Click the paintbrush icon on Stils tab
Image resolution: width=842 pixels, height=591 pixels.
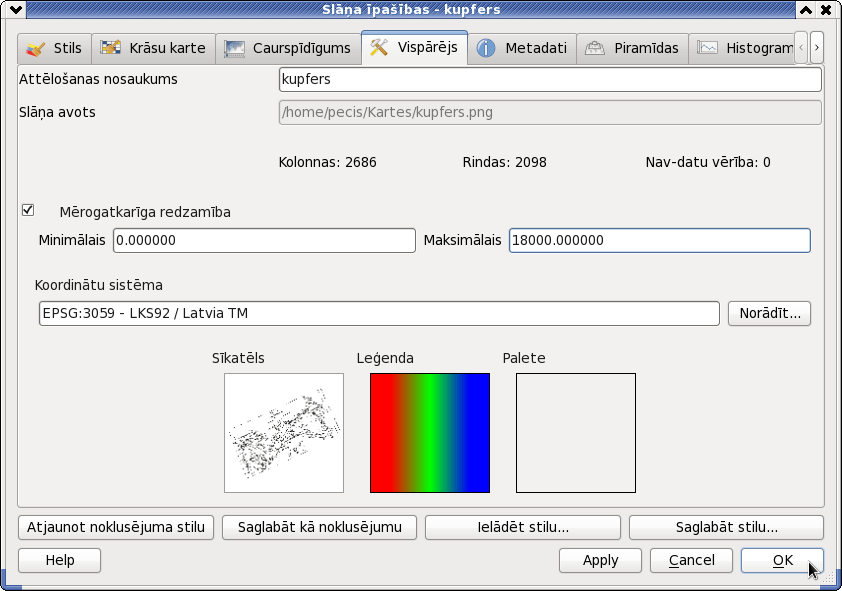point(35,48)
